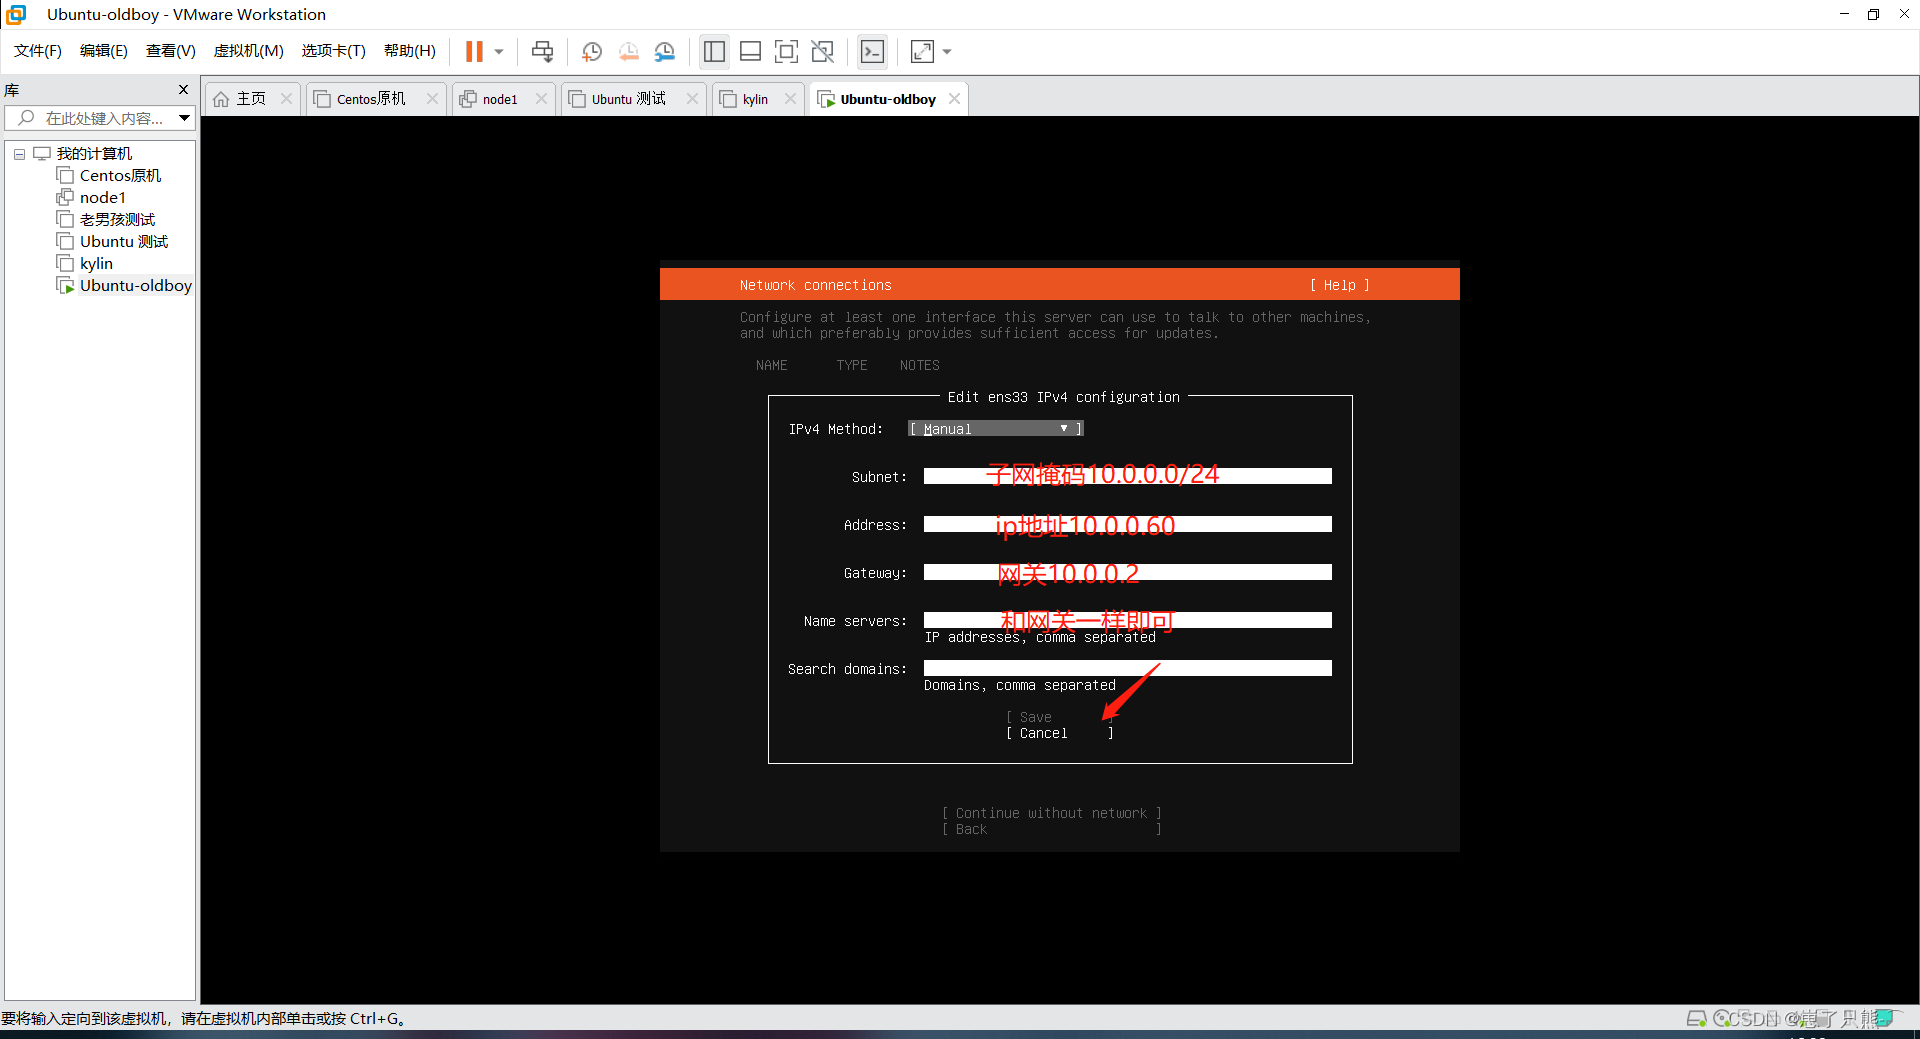Collapse the 我的计算机 tree node
The image size is (1920, 1039).
[19, 154]
